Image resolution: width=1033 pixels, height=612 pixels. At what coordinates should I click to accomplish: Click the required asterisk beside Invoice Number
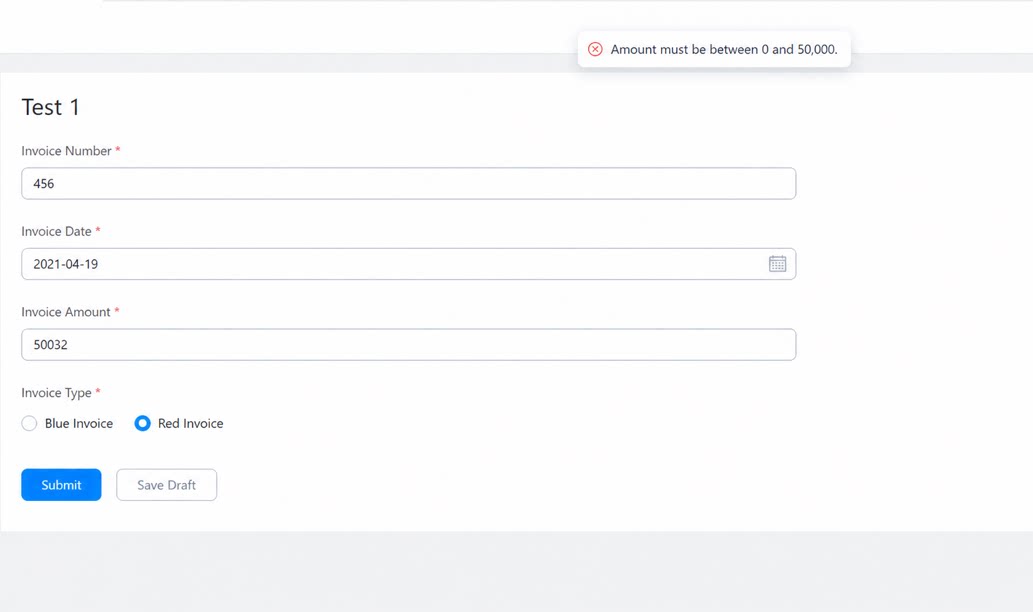(x=118, y=150)
